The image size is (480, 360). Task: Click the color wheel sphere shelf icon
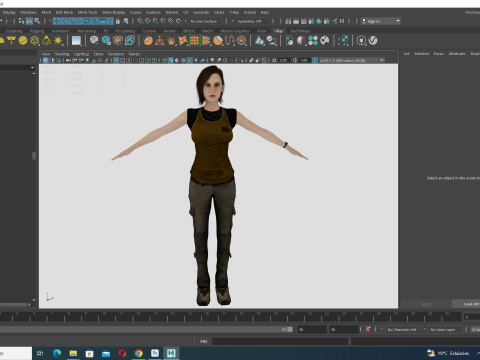click(301, 41)
